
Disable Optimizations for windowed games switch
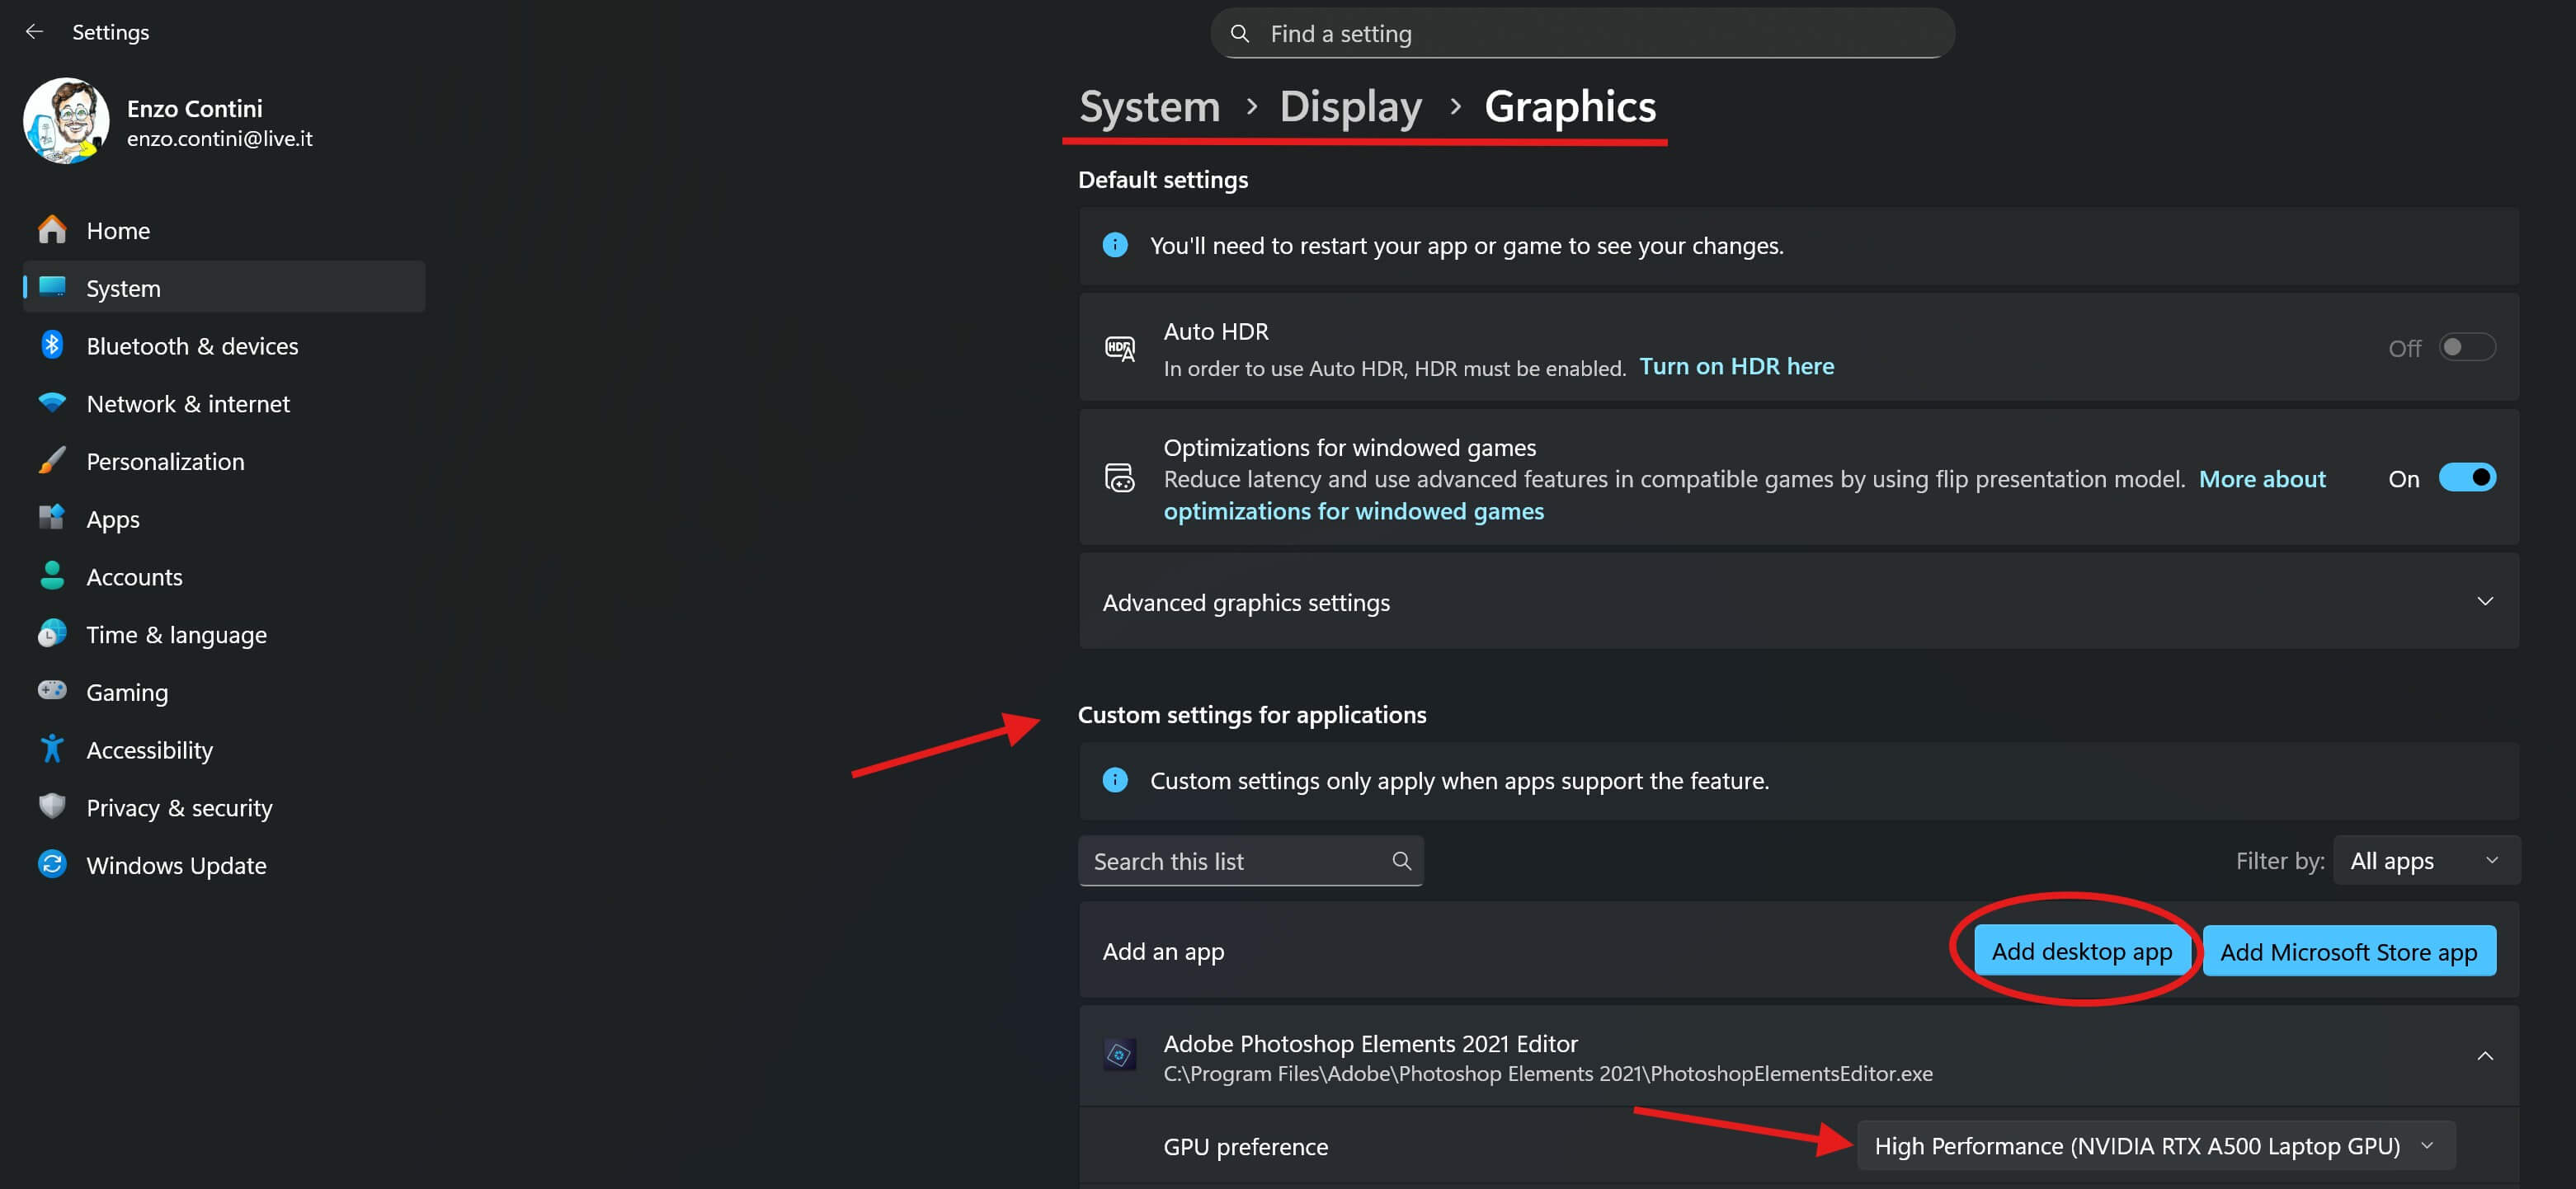point(2466,478)
